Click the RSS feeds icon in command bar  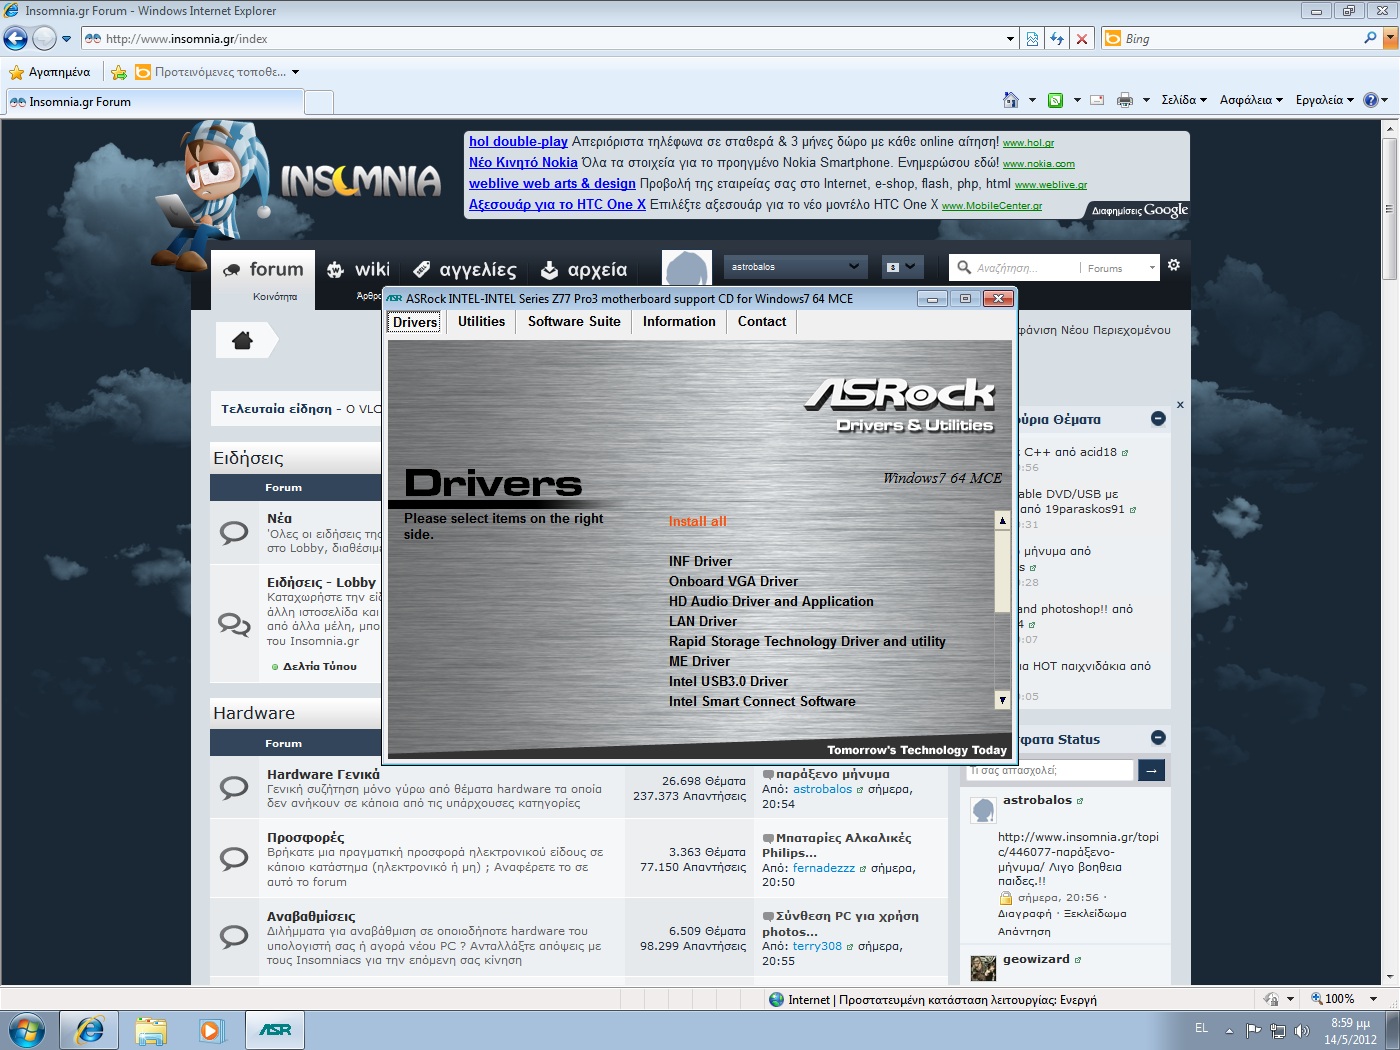click(1055, 100)
